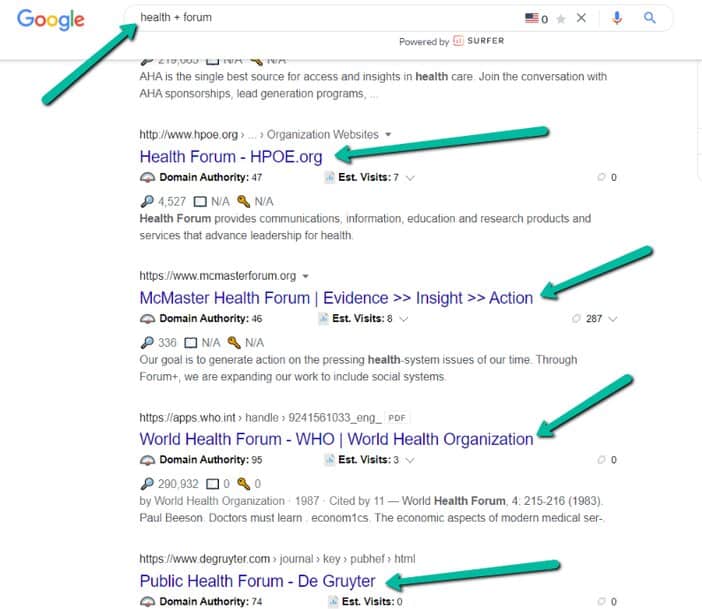Expand dropdown next to mcmasterforum.org URL
This screenshot has height=609, width=702.
click(305, 276)
